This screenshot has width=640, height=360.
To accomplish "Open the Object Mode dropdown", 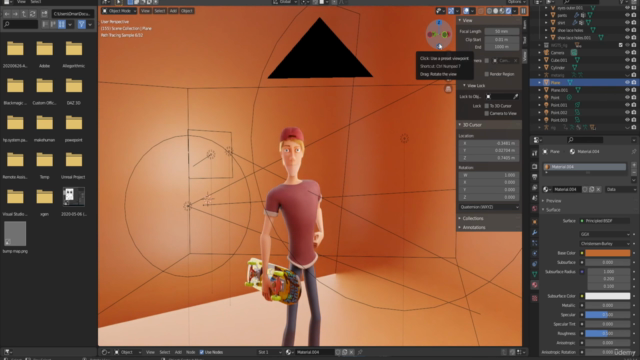I will point(119,11).
